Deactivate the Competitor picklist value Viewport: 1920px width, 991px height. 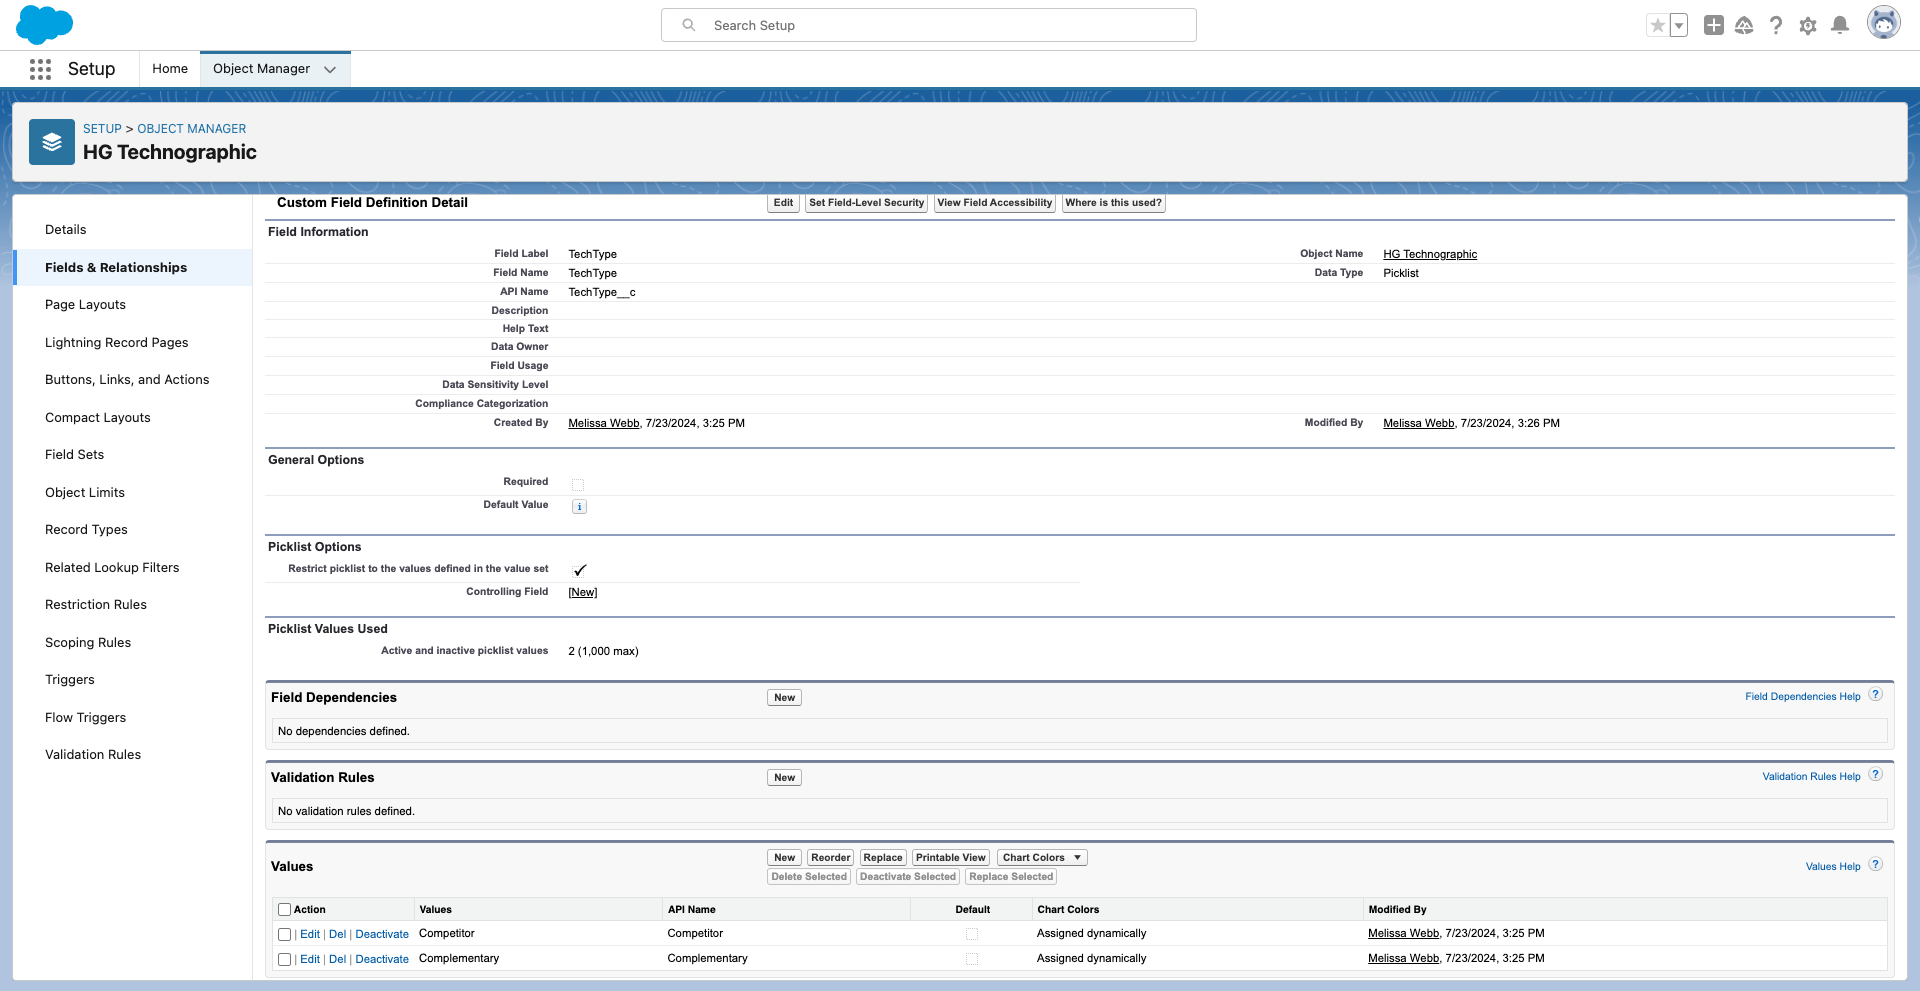382,934
